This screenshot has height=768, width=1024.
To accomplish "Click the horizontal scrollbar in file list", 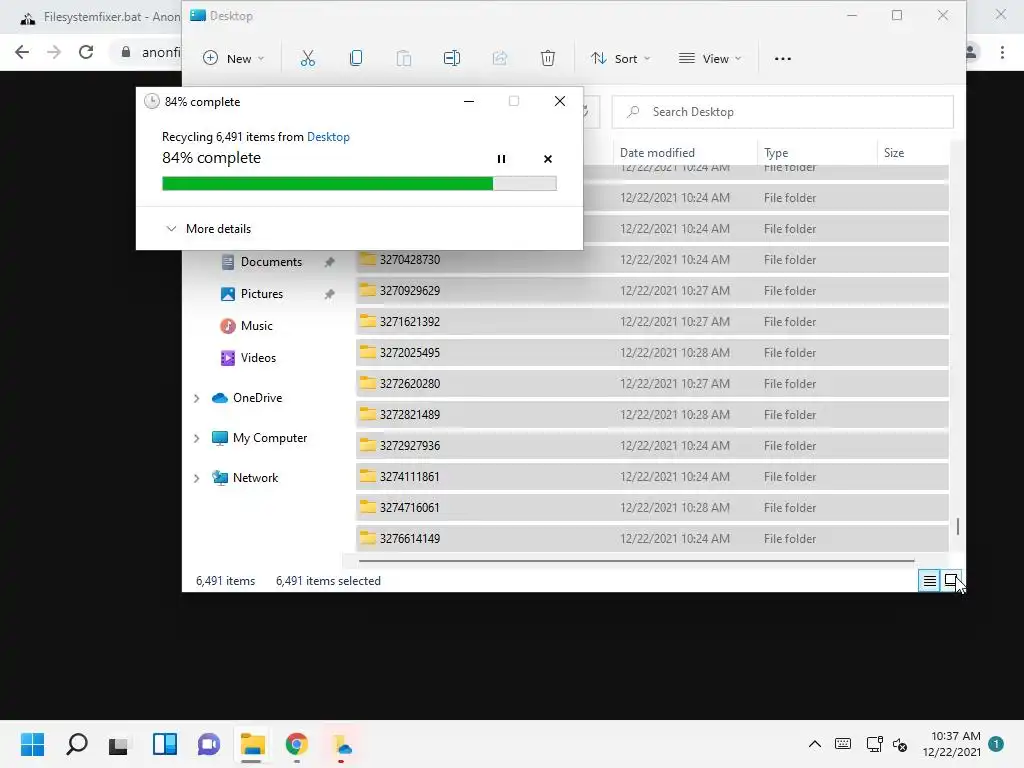I will click(637, 560).
